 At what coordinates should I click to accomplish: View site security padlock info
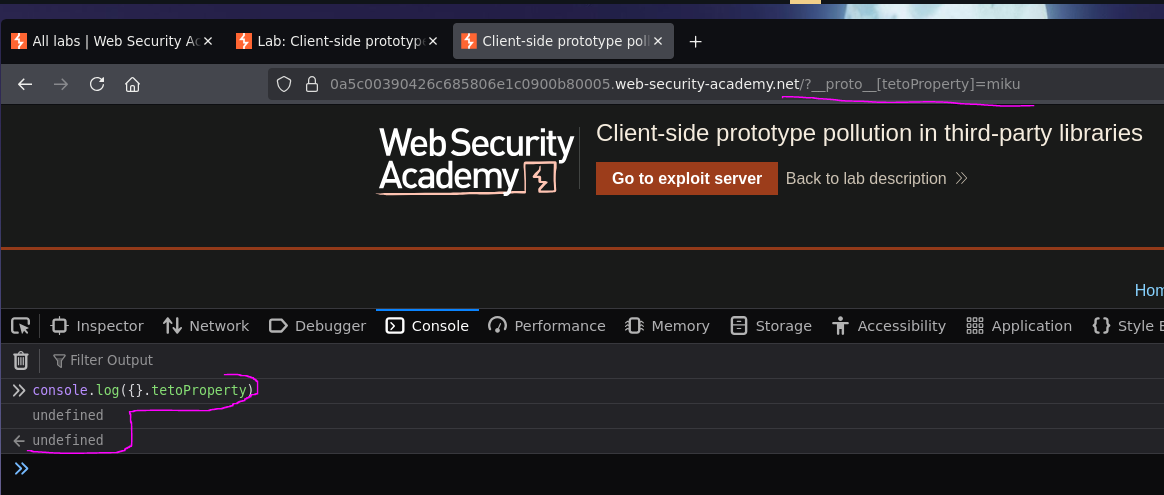tap(312, 85)
